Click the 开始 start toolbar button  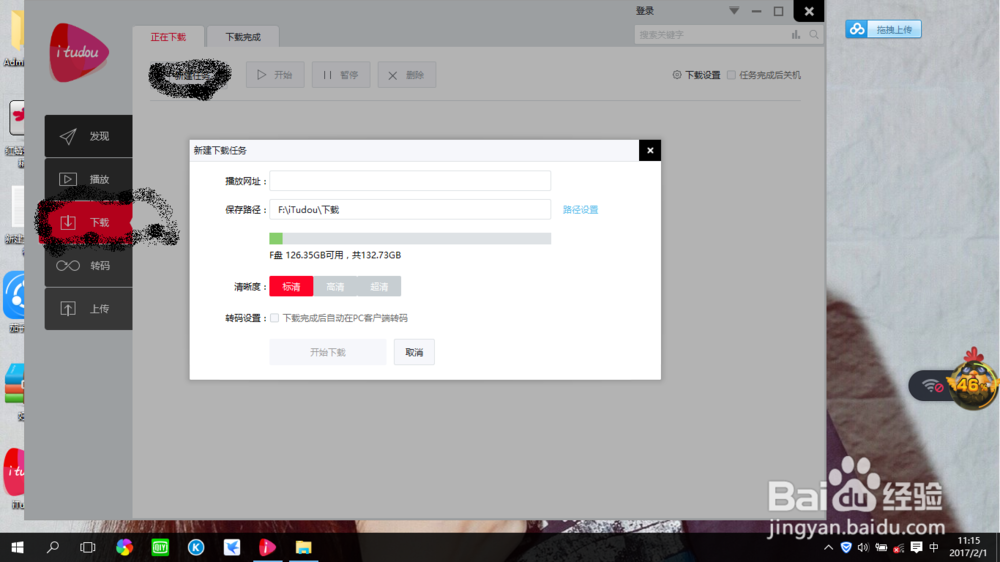275,75
